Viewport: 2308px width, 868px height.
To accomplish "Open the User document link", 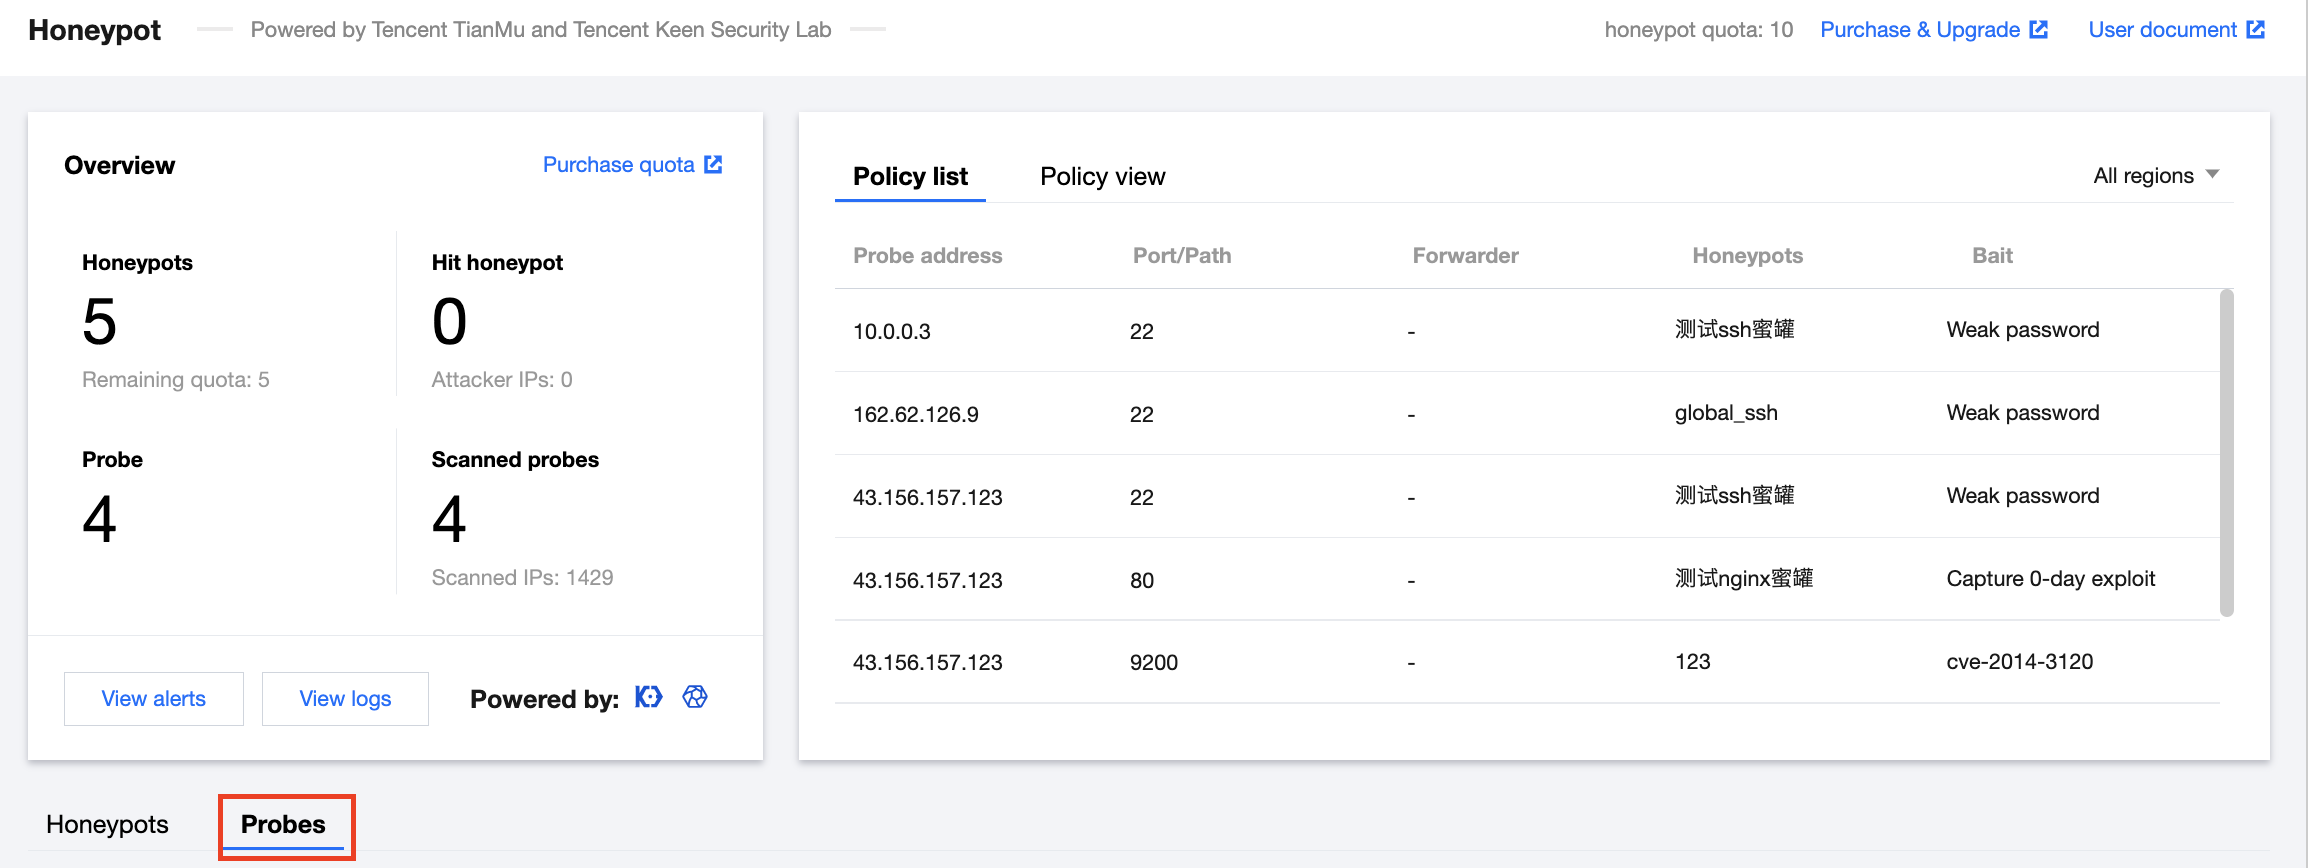I will 2162,30.
